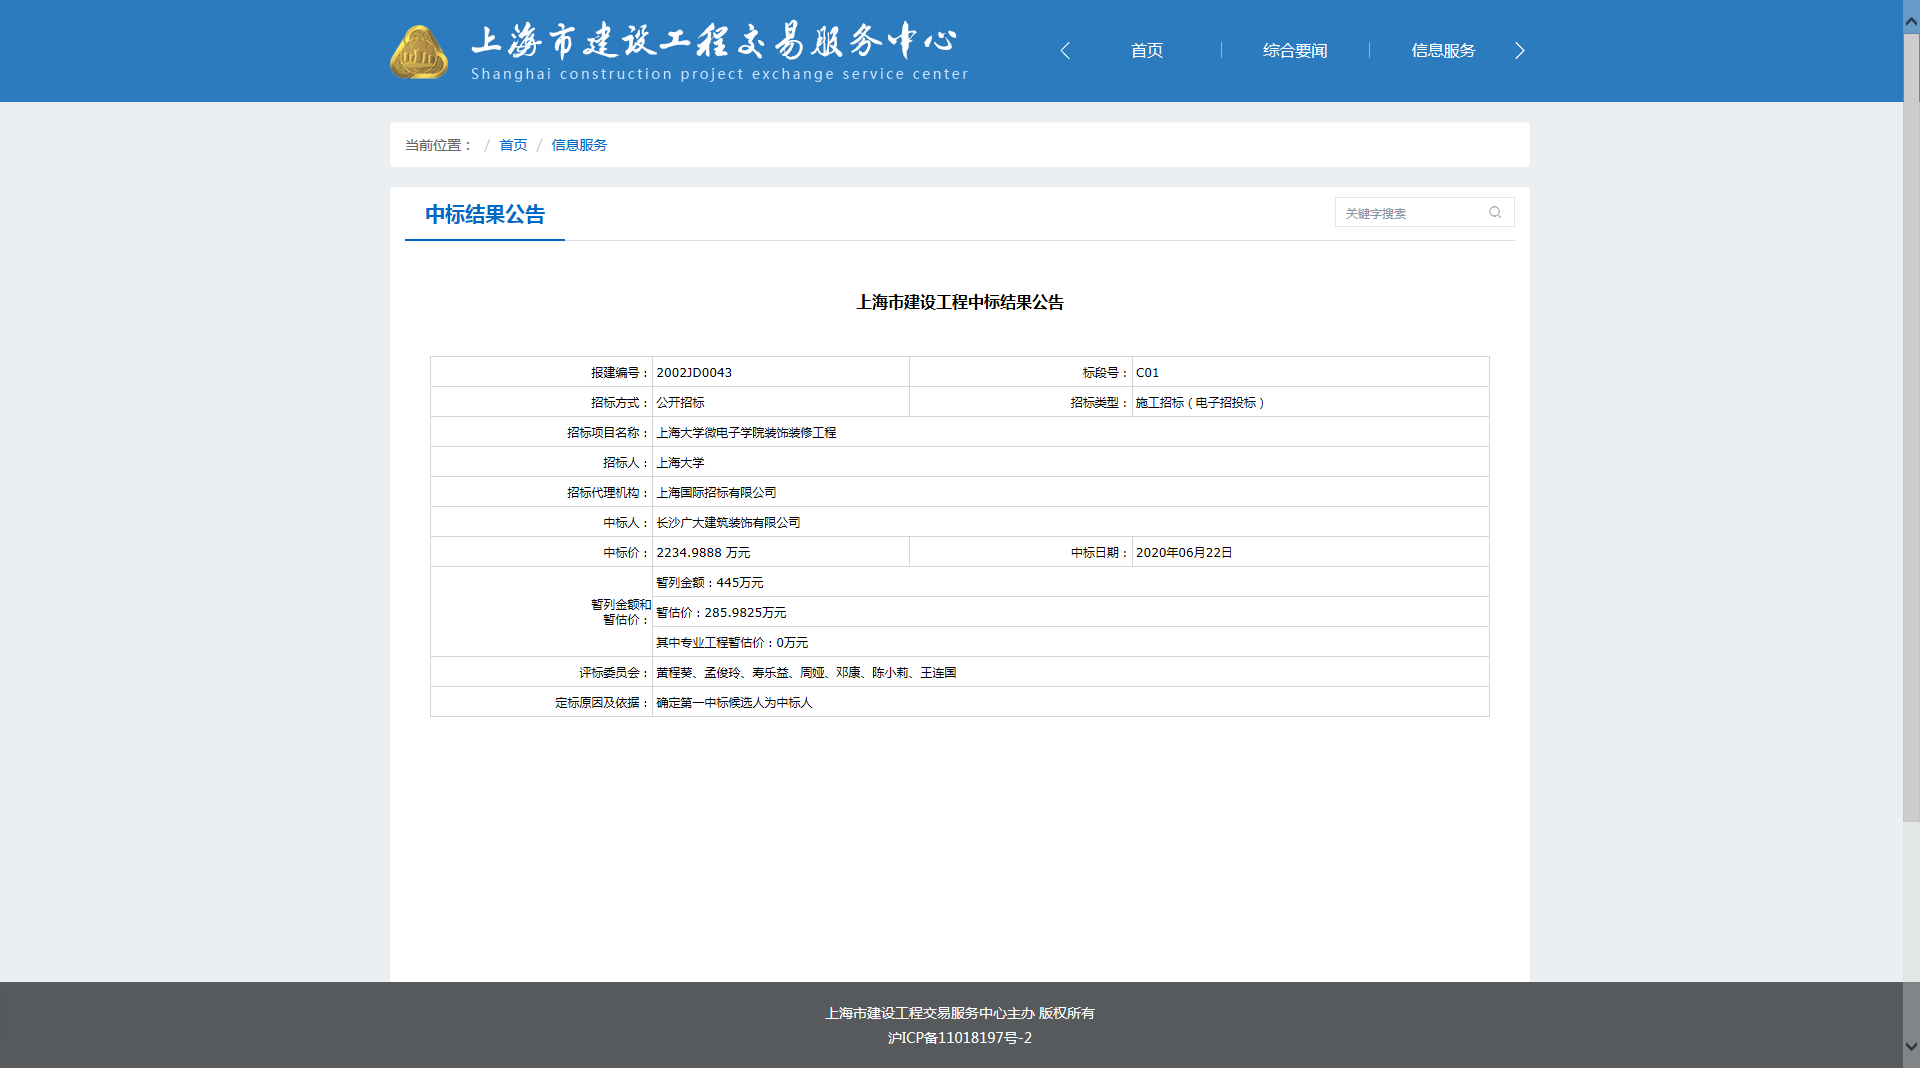
Task: Click the label 报建编号：
Action: (x=621, y=372)
